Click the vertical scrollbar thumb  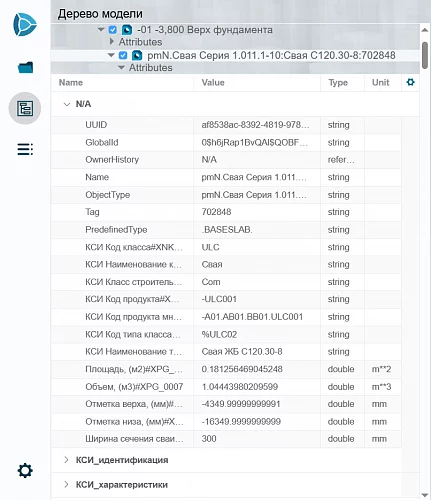click(x=425, y=55)
